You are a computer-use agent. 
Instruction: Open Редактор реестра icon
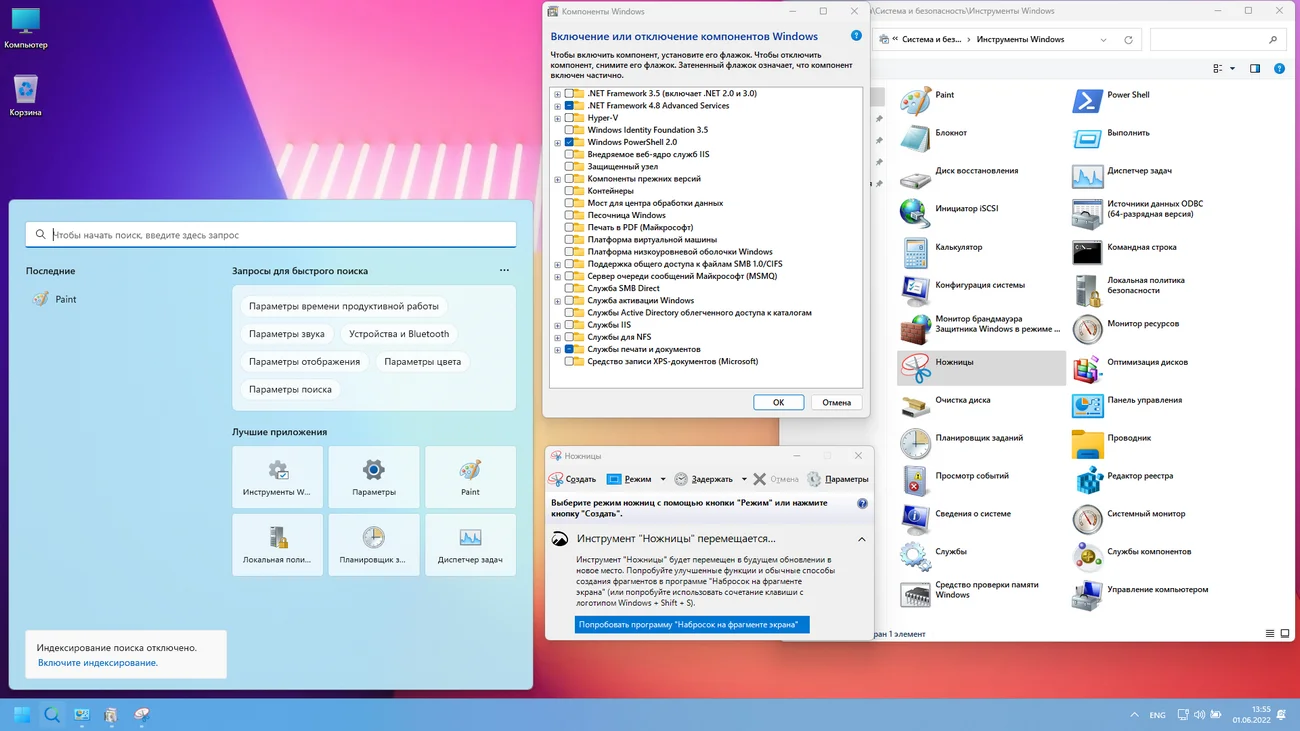tap(1087, 481)
